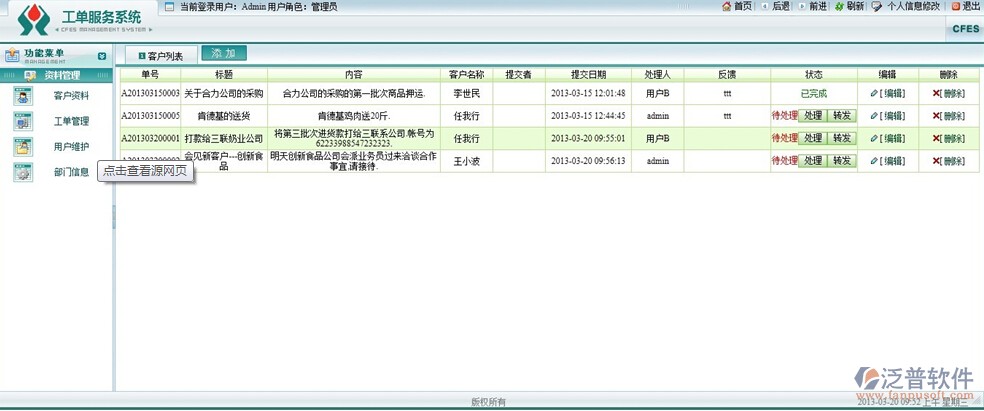Screen dimensions: 984x411
Task: Click the 添加 button
Action: click(223, 54)
